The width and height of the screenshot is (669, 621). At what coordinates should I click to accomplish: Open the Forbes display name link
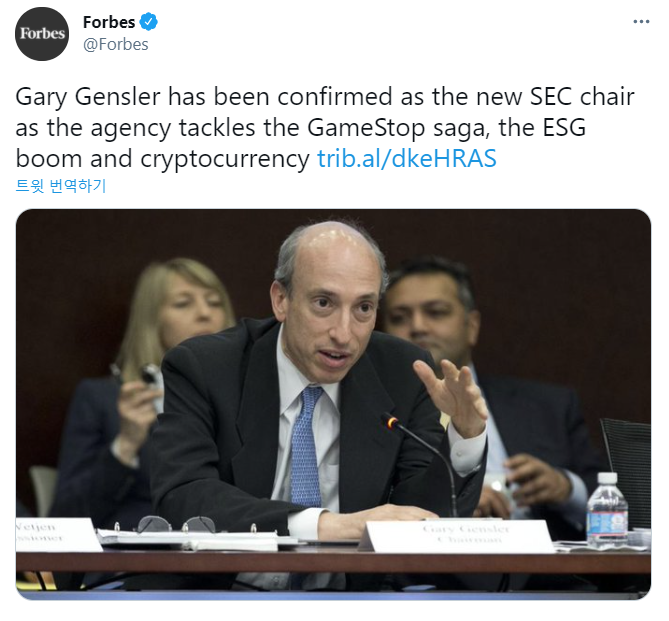(x=109, y=22)
